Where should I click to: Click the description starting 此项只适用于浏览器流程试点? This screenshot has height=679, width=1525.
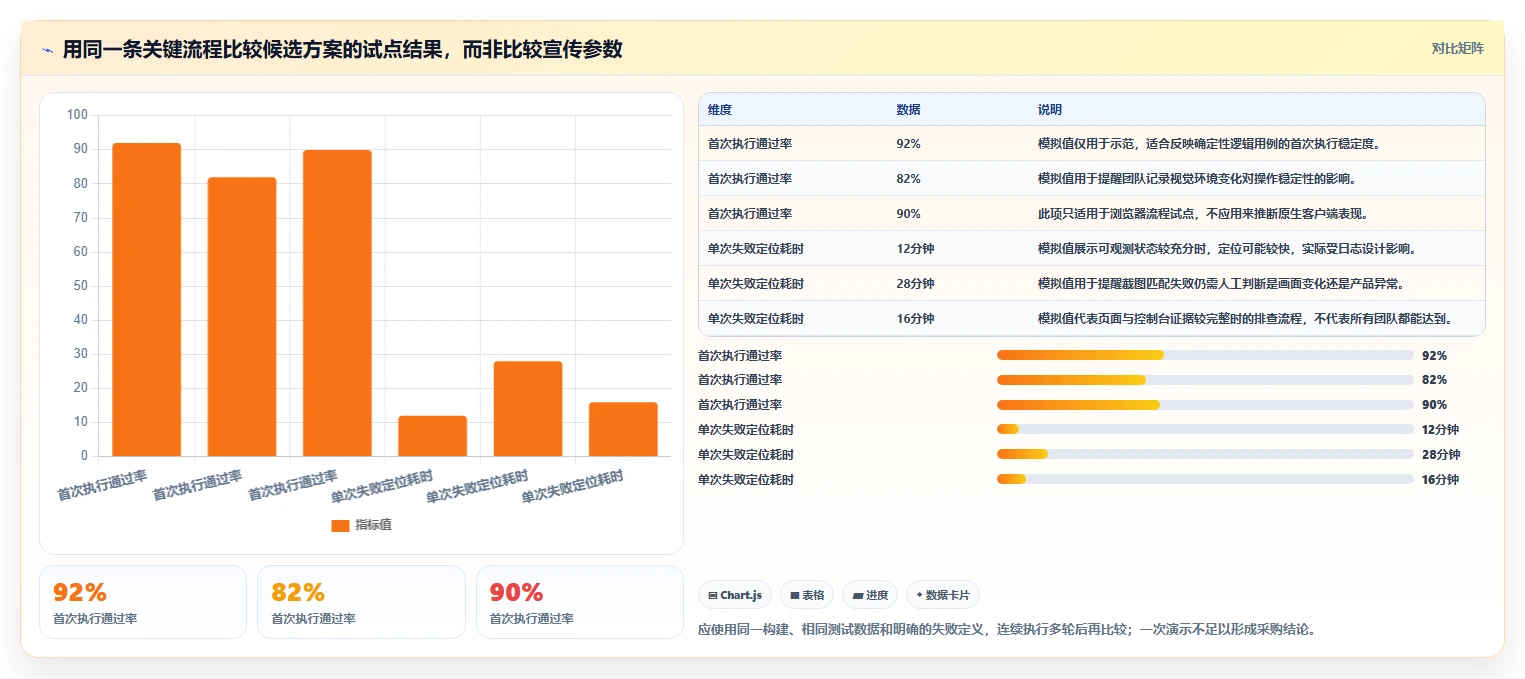(x=1203, y=214)
